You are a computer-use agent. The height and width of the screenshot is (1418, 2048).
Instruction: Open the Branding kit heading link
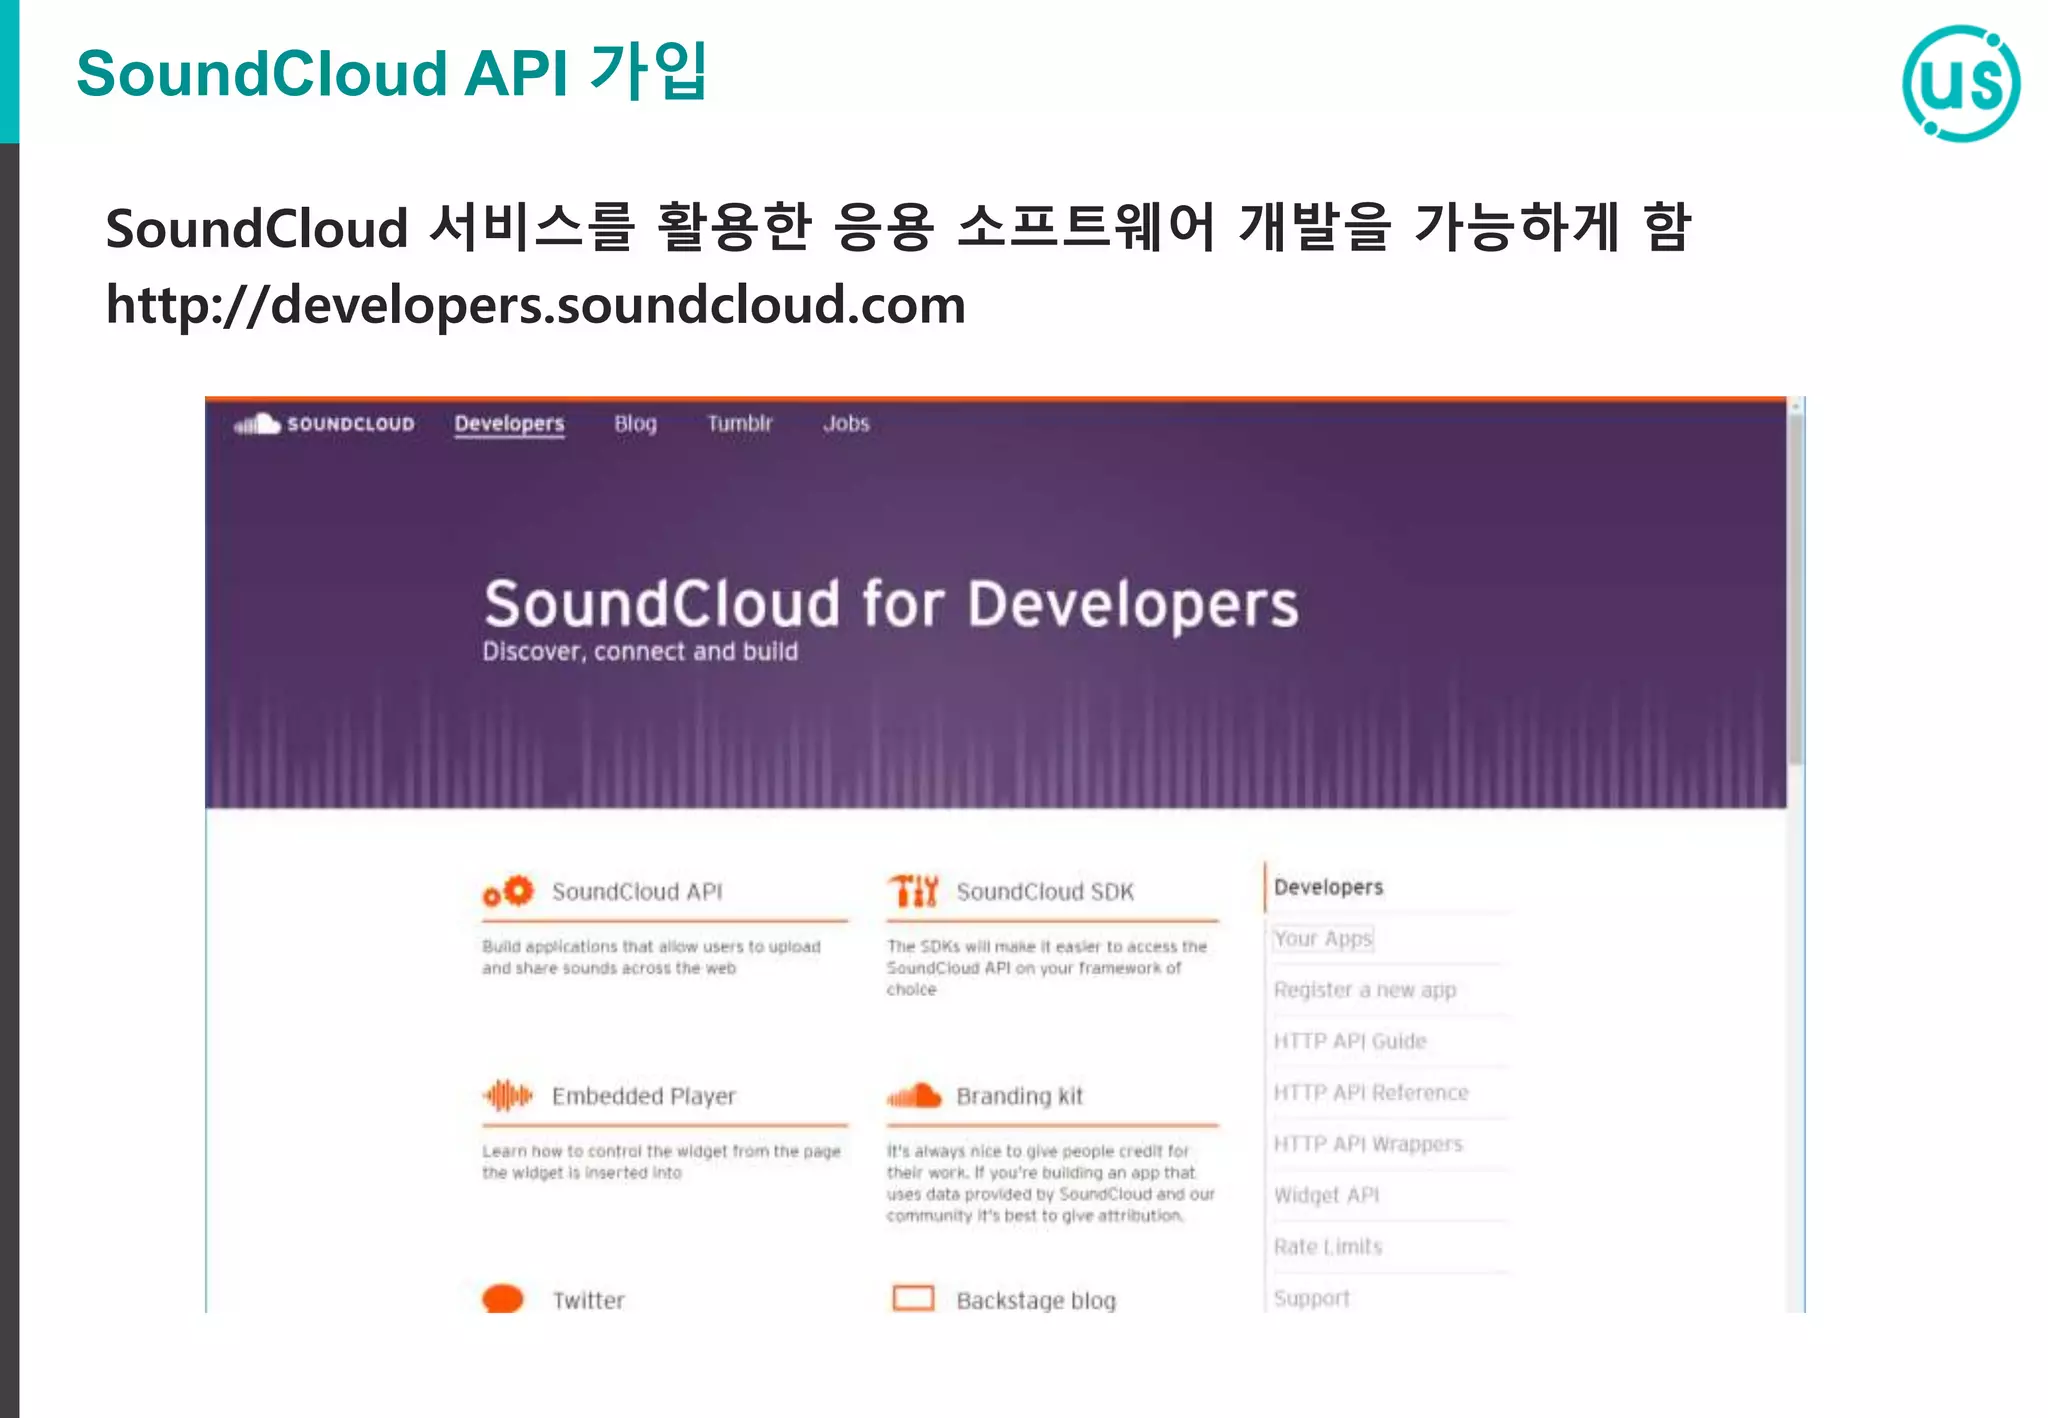tap(1020, 1096)
